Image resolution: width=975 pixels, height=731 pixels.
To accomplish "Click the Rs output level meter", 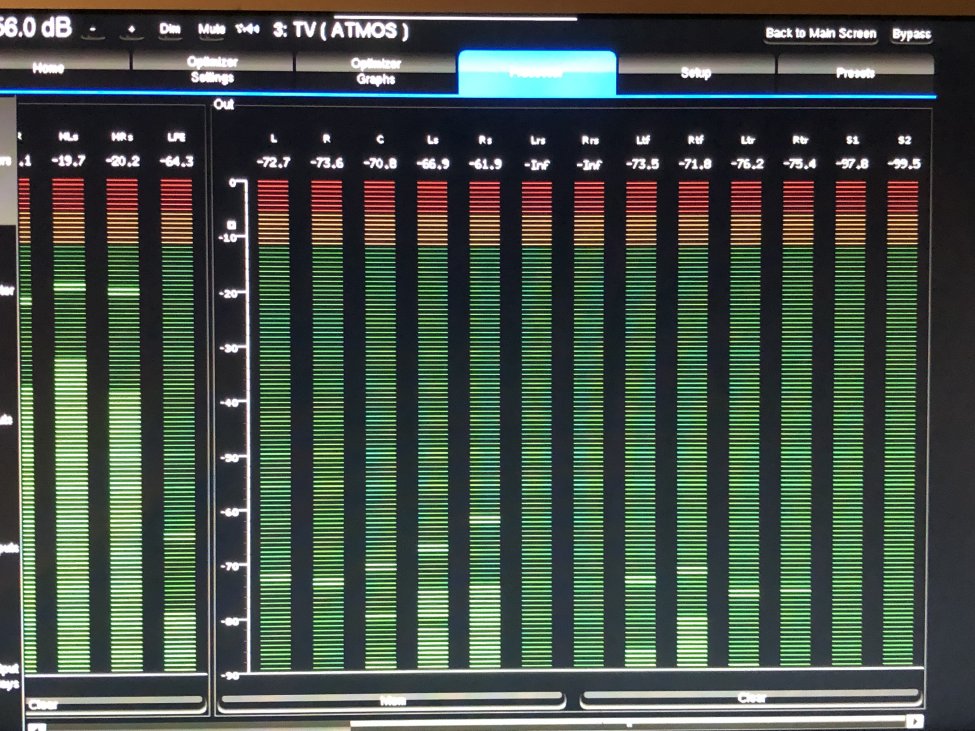I will (485, 425).
